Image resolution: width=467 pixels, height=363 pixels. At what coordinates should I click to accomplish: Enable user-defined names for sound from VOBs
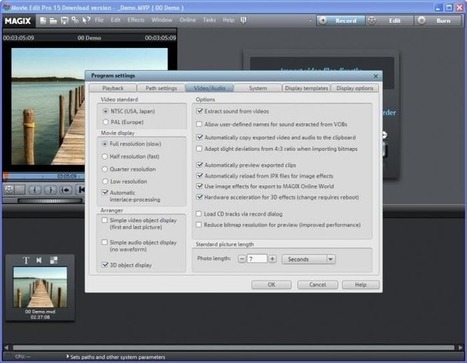[199, 124]
